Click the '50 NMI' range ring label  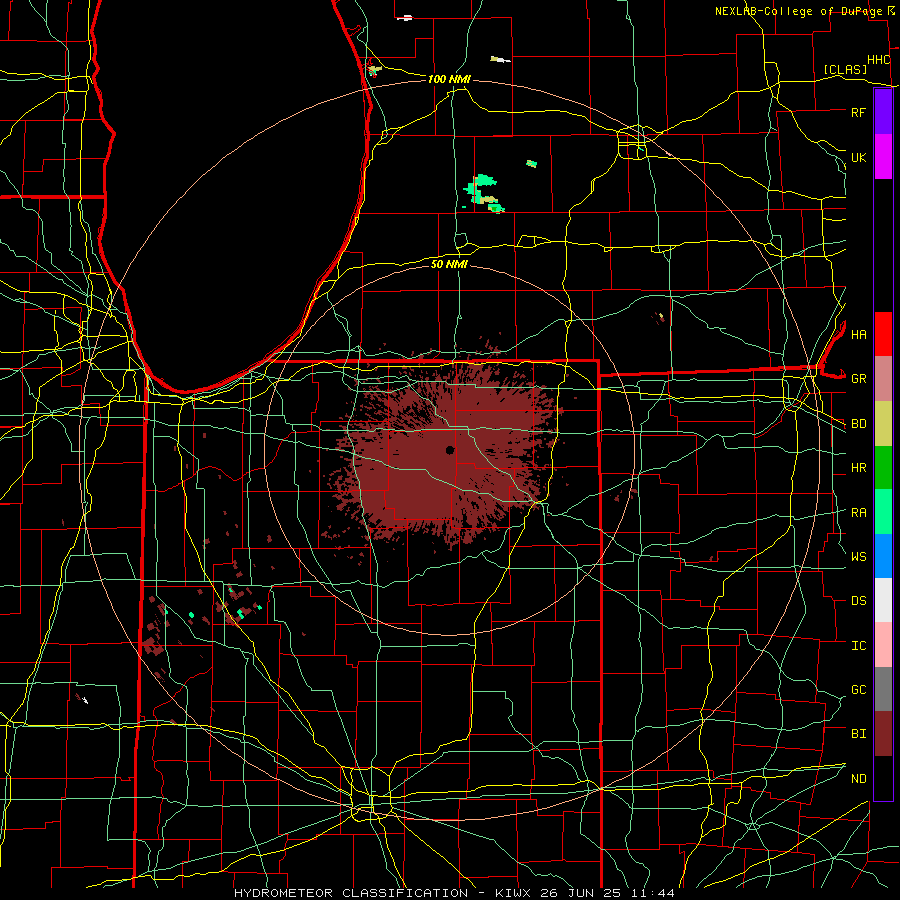click(449, 264)
